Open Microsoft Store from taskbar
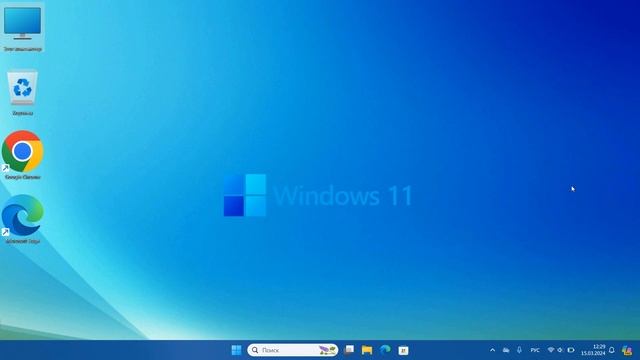Image resolution: width=640 pixels, height=360 pixels. (x=404, y=350)
